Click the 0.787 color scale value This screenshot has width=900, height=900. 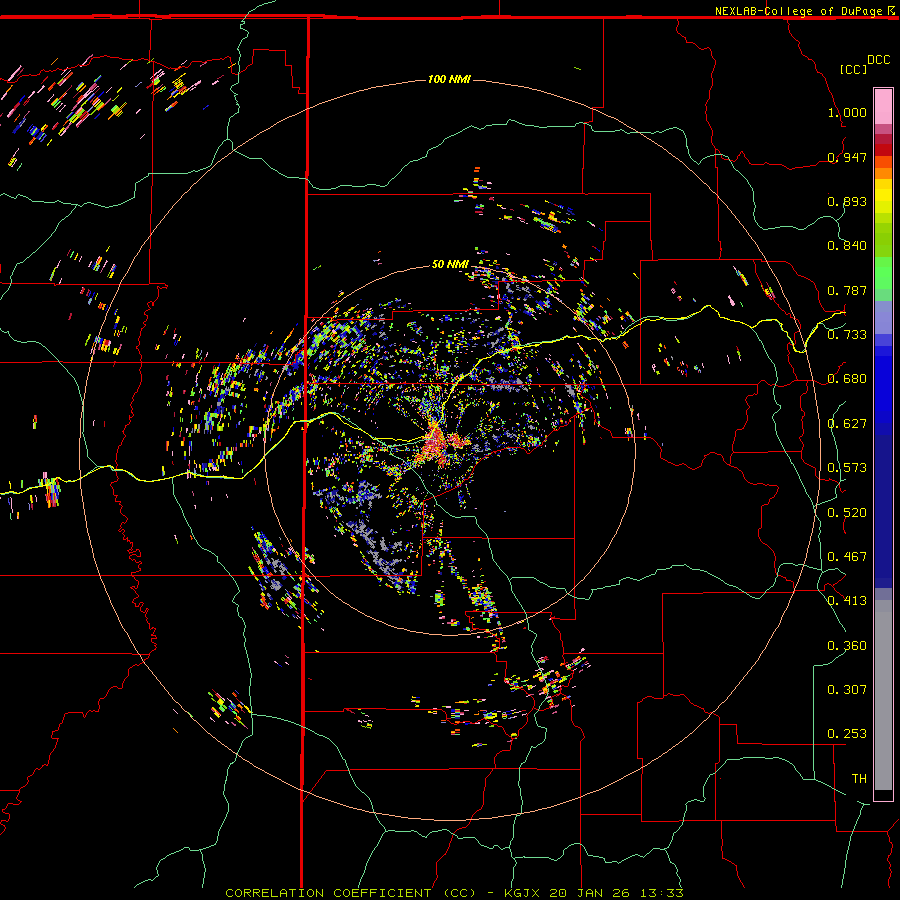[x=847, y=290]
